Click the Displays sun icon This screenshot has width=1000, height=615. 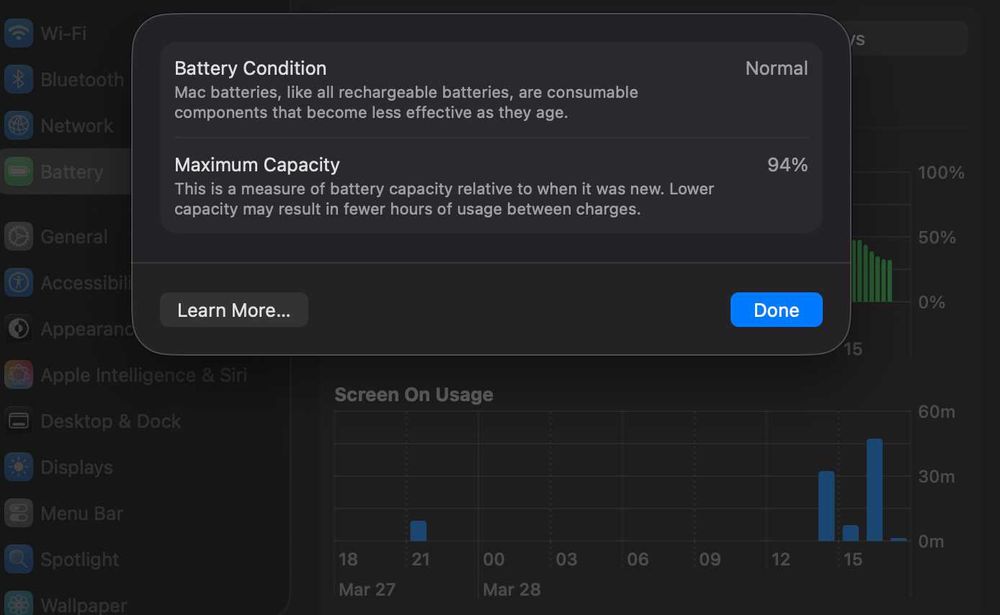(x=18, y=467)
